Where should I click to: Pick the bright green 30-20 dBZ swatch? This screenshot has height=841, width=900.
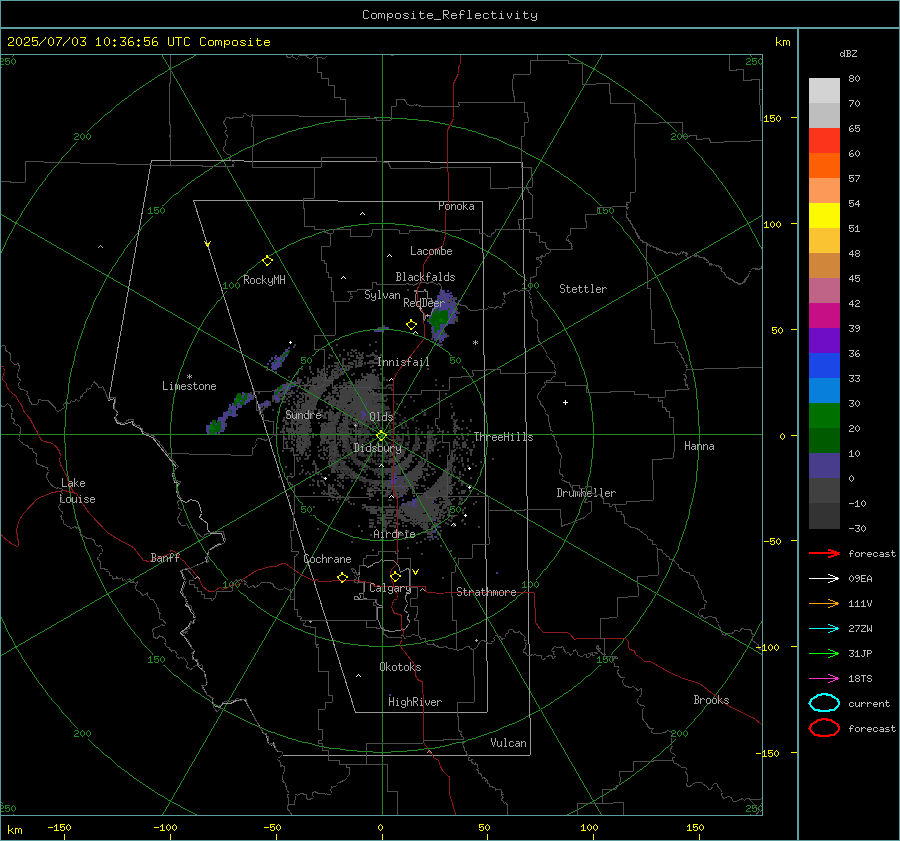point(824,416)
